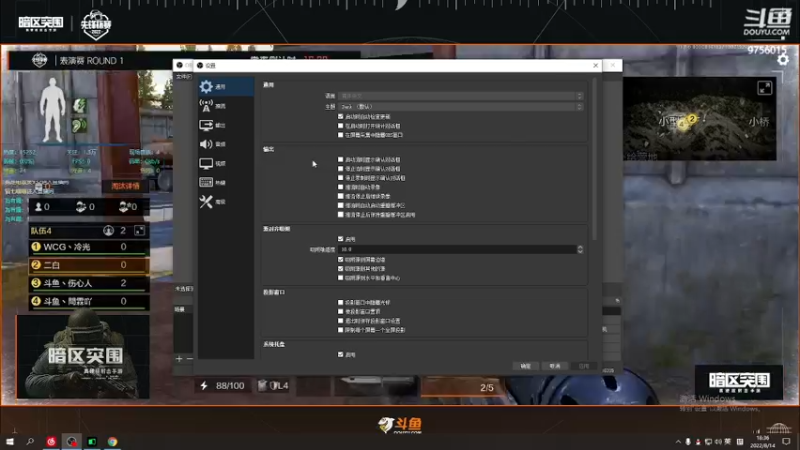Click the snap sensitivity field showing 10.0

point(457,249)
